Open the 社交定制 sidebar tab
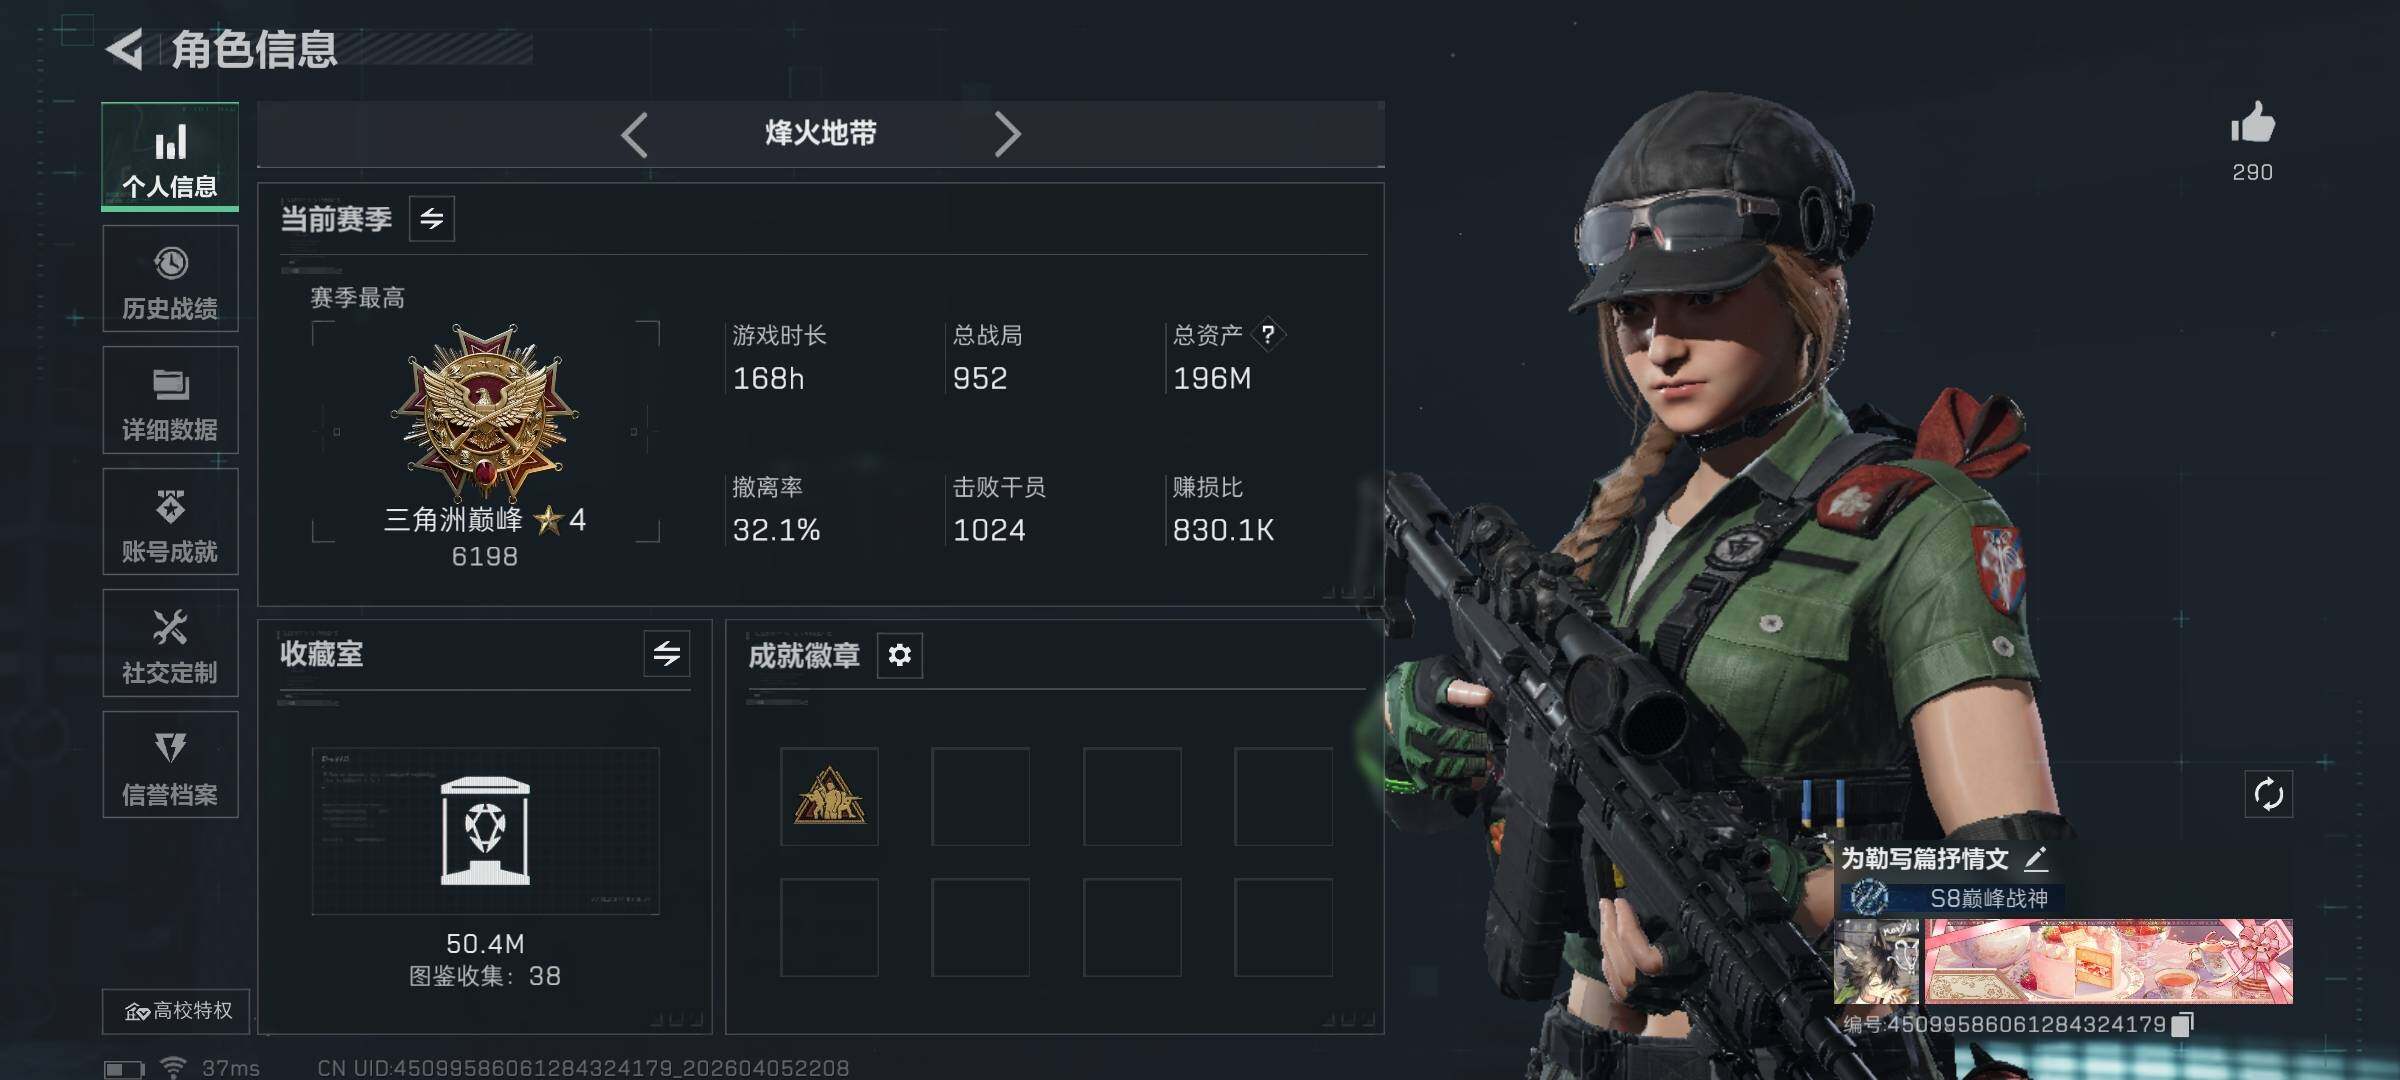Viewport: 2400px width, 1080px height. tap(170, 643)
